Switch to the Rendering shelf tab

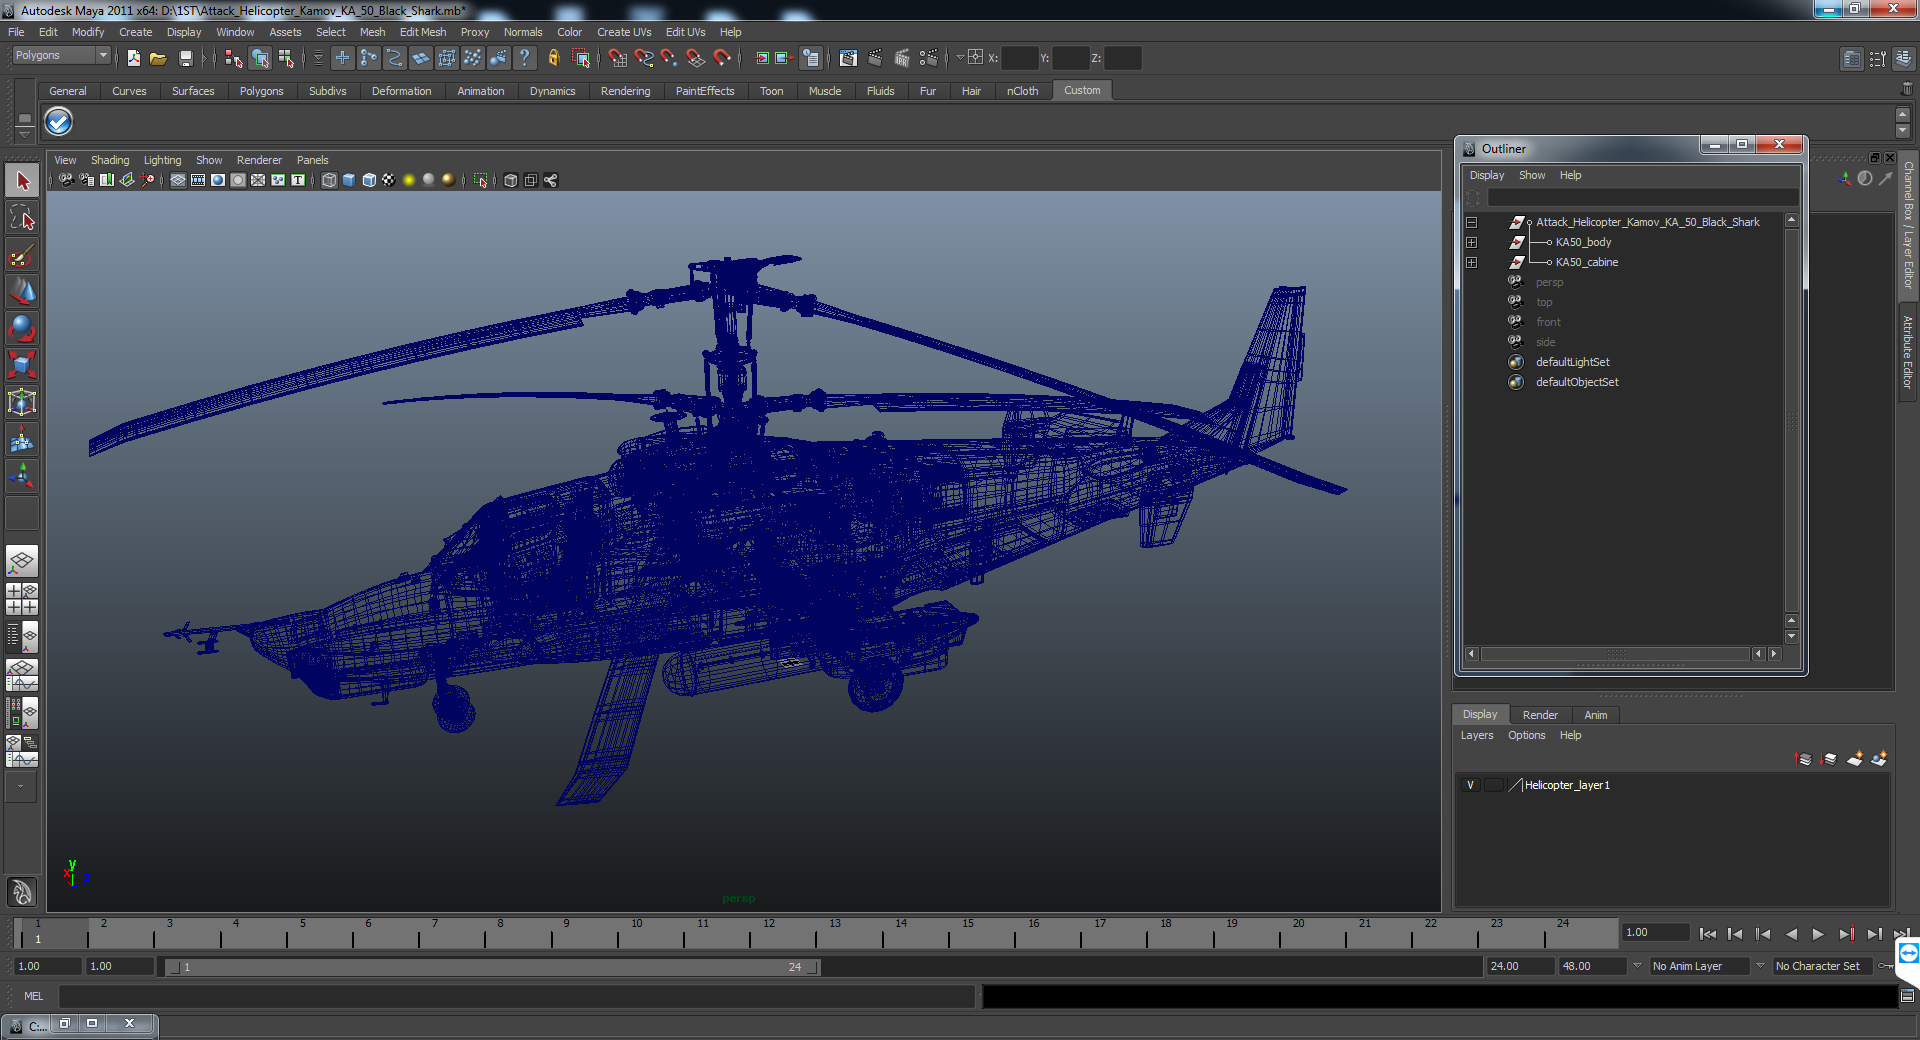coord(625,91)
